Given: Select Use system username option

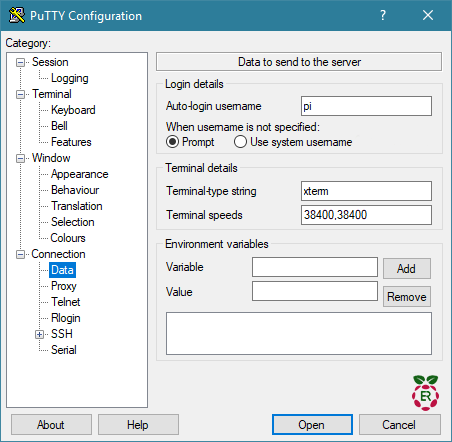Looking at the screenshot, I should coord(240,142).
